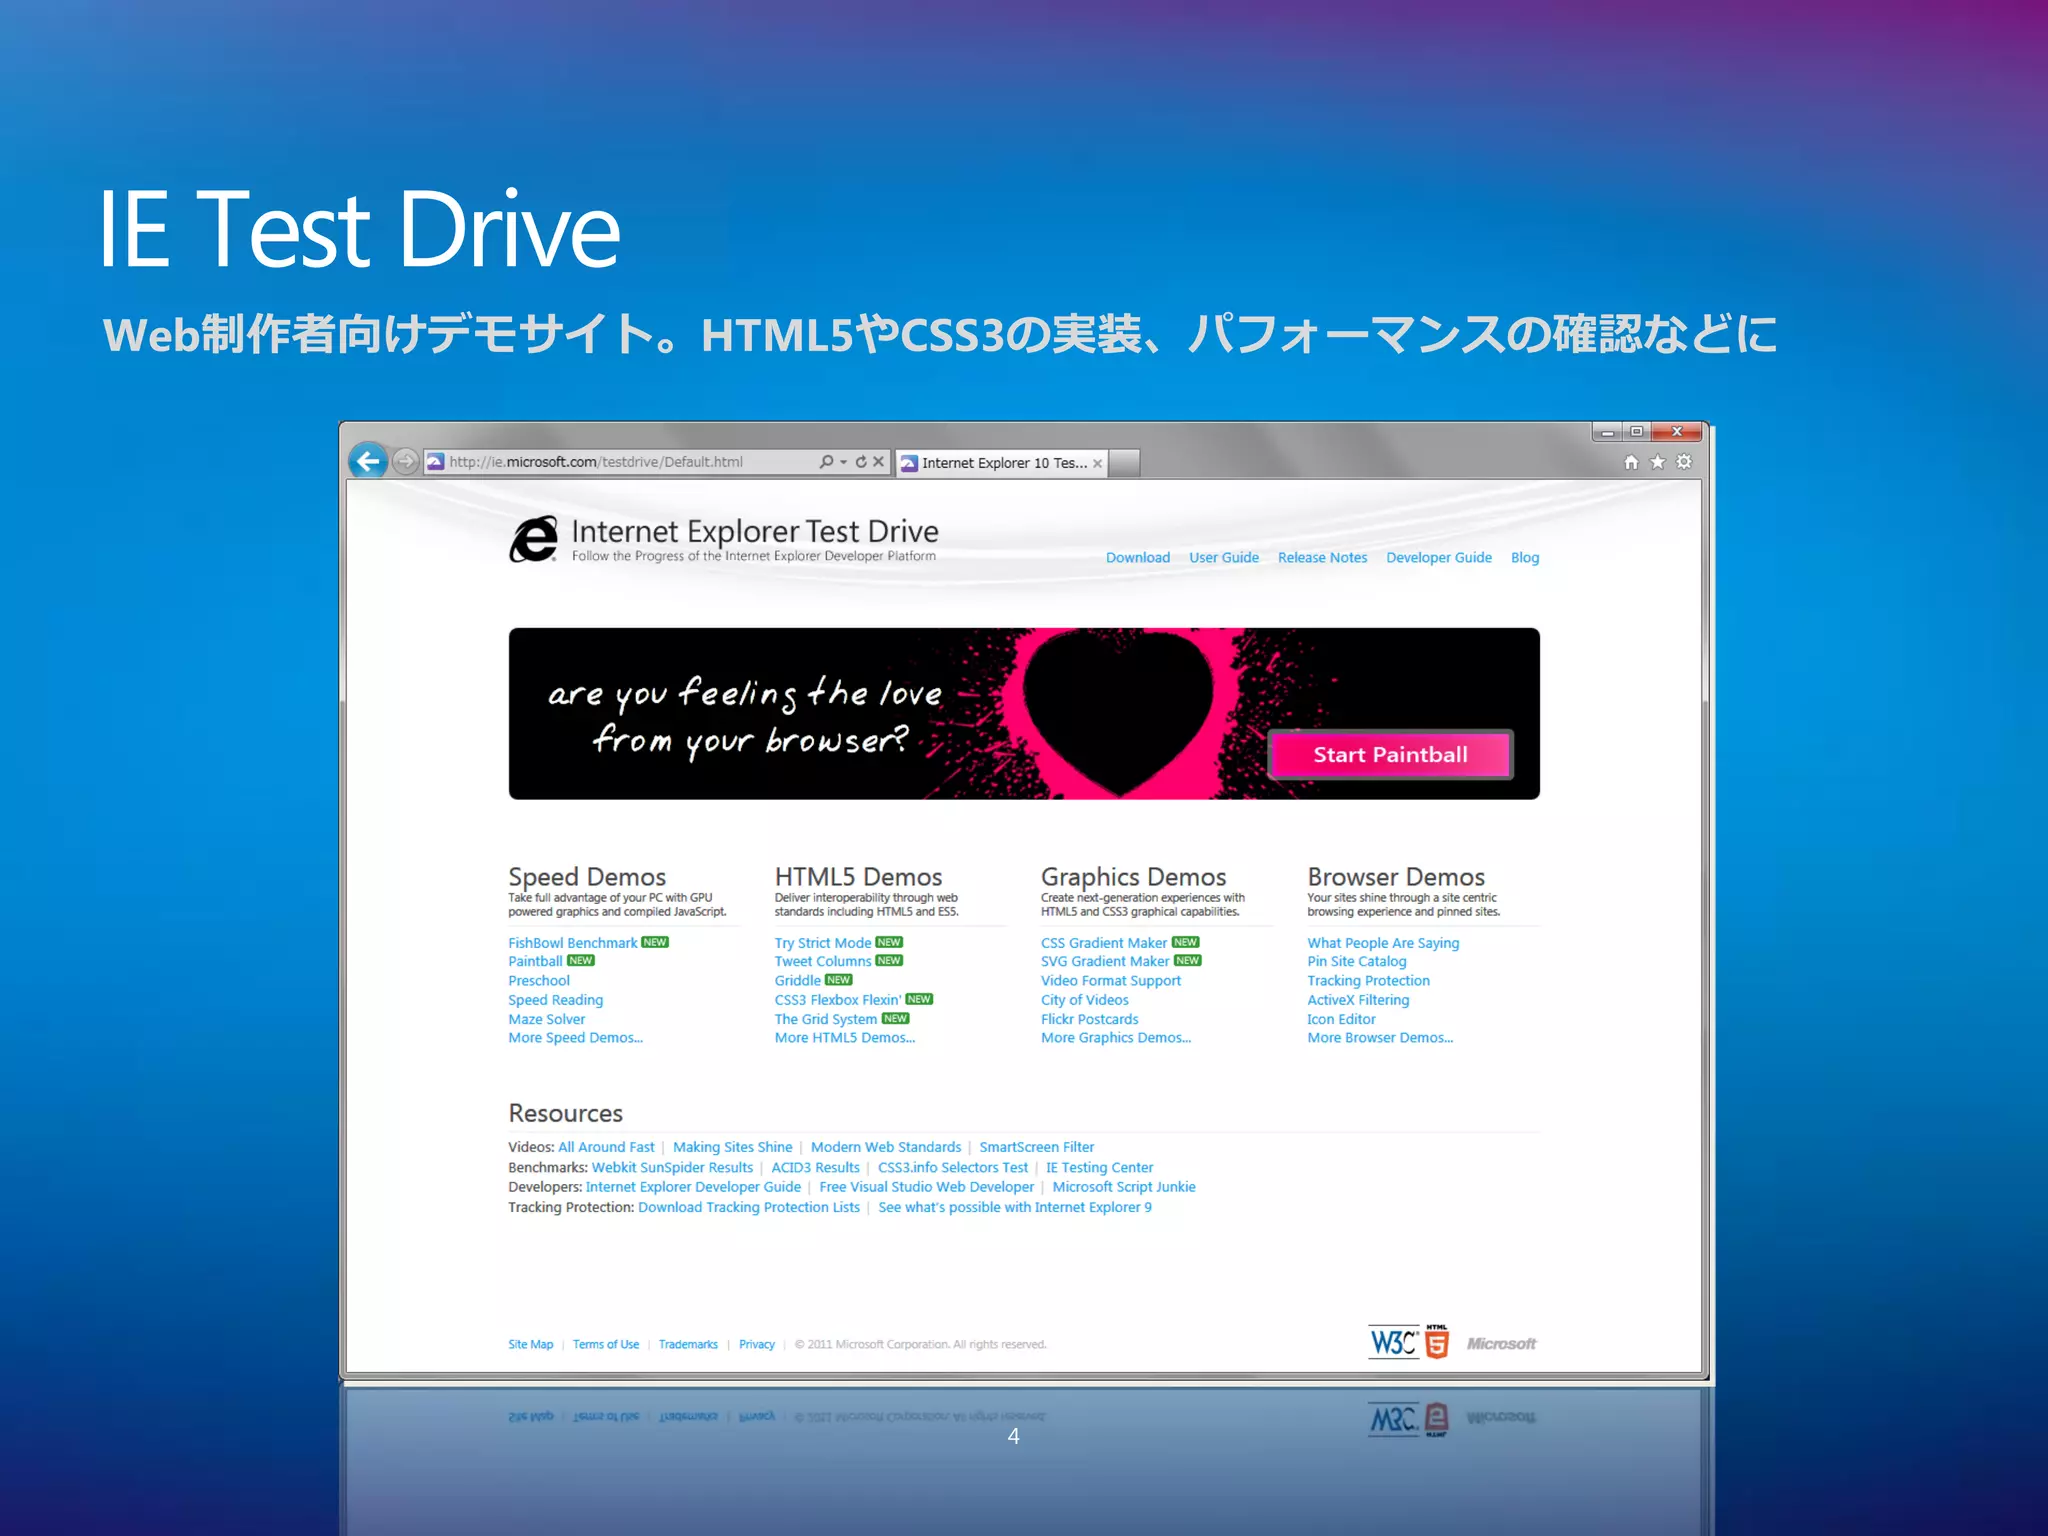Open More Browser Demos link
Image resolution: width=2048 pixels, height=1536 pixels.
(x=1380, y=1038)
